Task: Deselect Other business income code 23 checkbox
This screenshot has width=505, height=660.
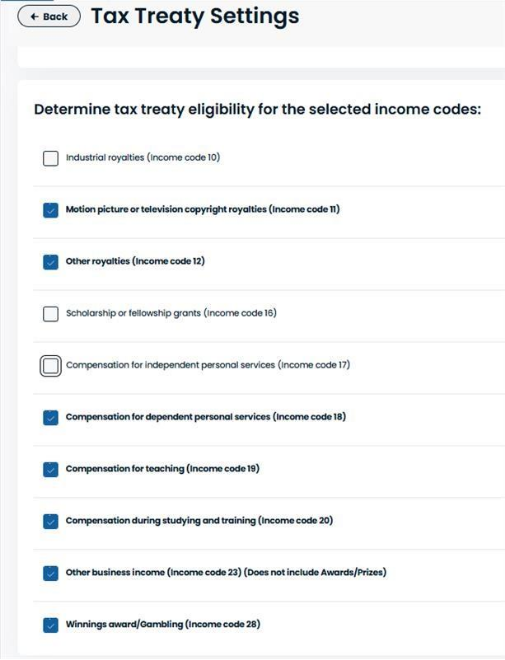Action: tap(50, 573)
